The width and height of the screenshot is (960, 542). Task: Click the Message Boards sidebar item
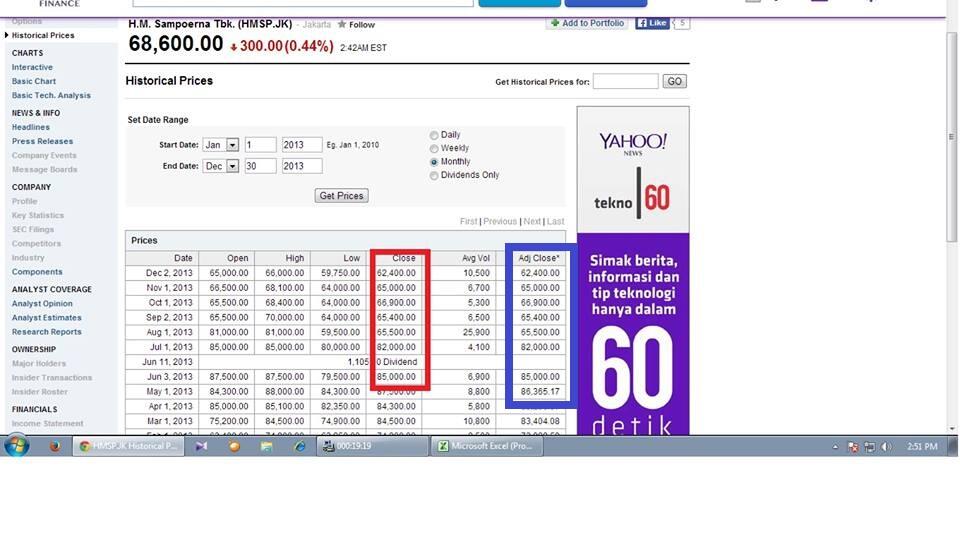pos(45,170)
